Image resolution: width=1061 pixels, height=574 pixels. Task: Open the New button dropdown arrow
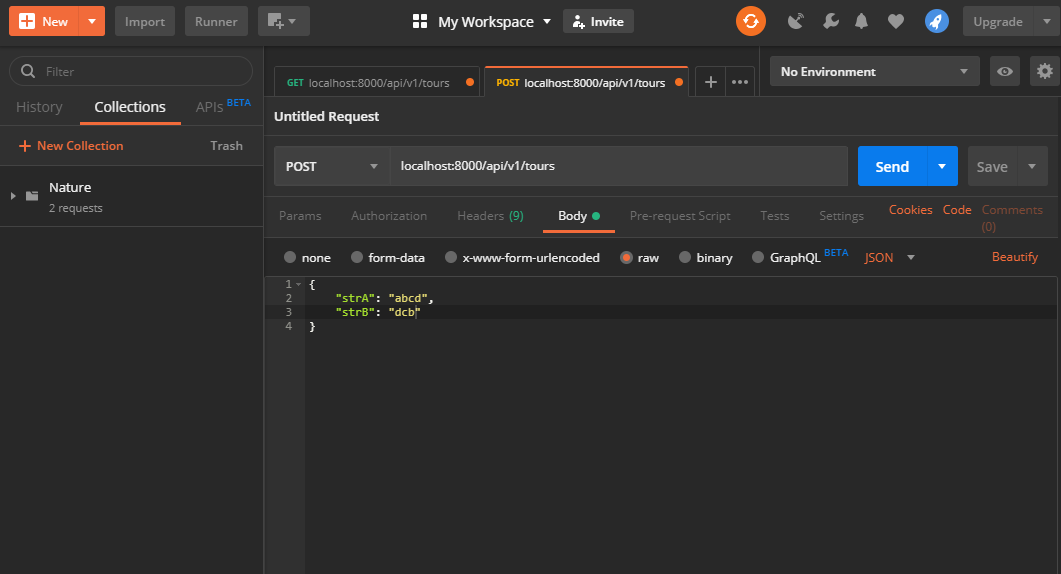tap(92, 22)
